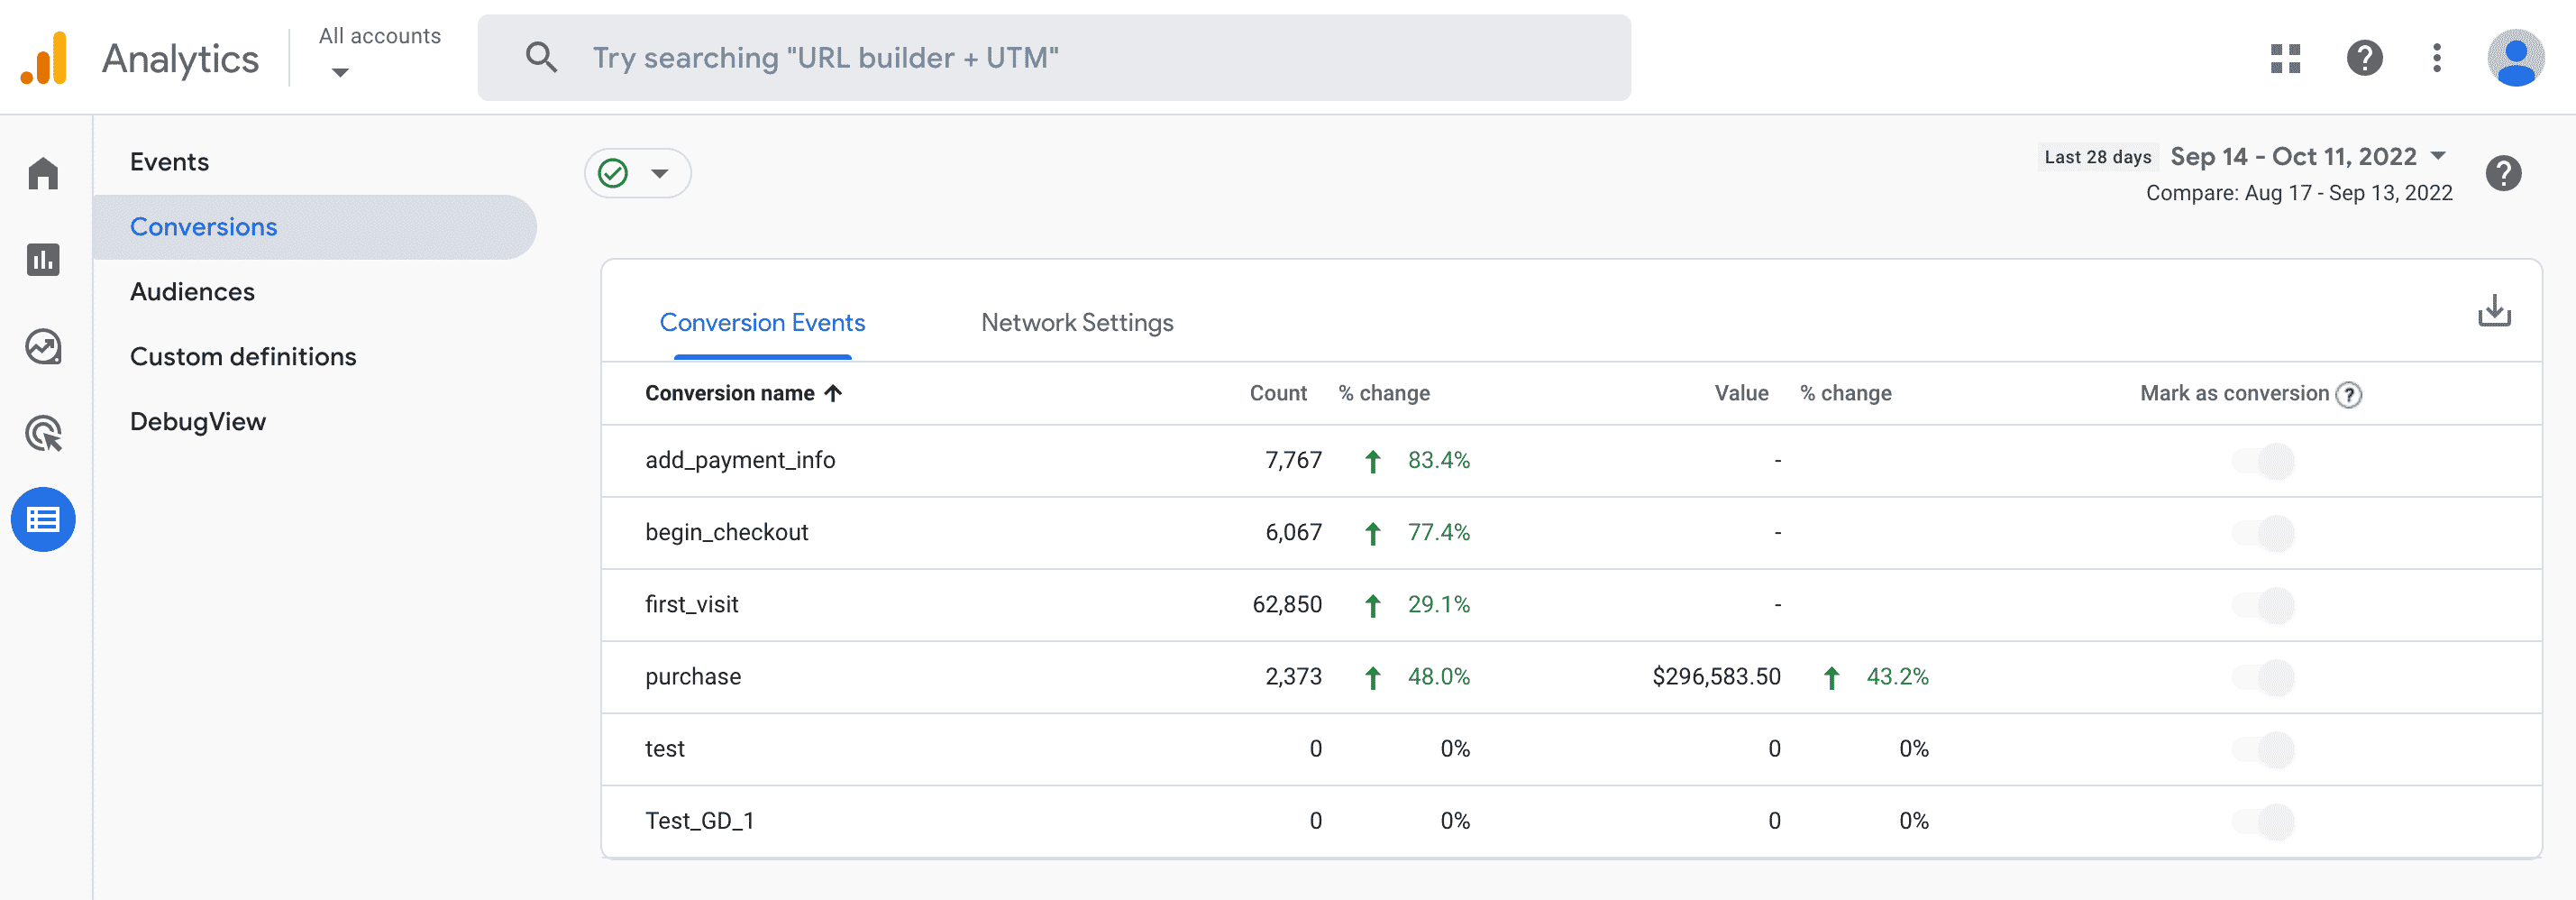This screenshot has width=2576, height=900.
Task: Expand the green checkmark status dropdown
Action: point(637,173)
